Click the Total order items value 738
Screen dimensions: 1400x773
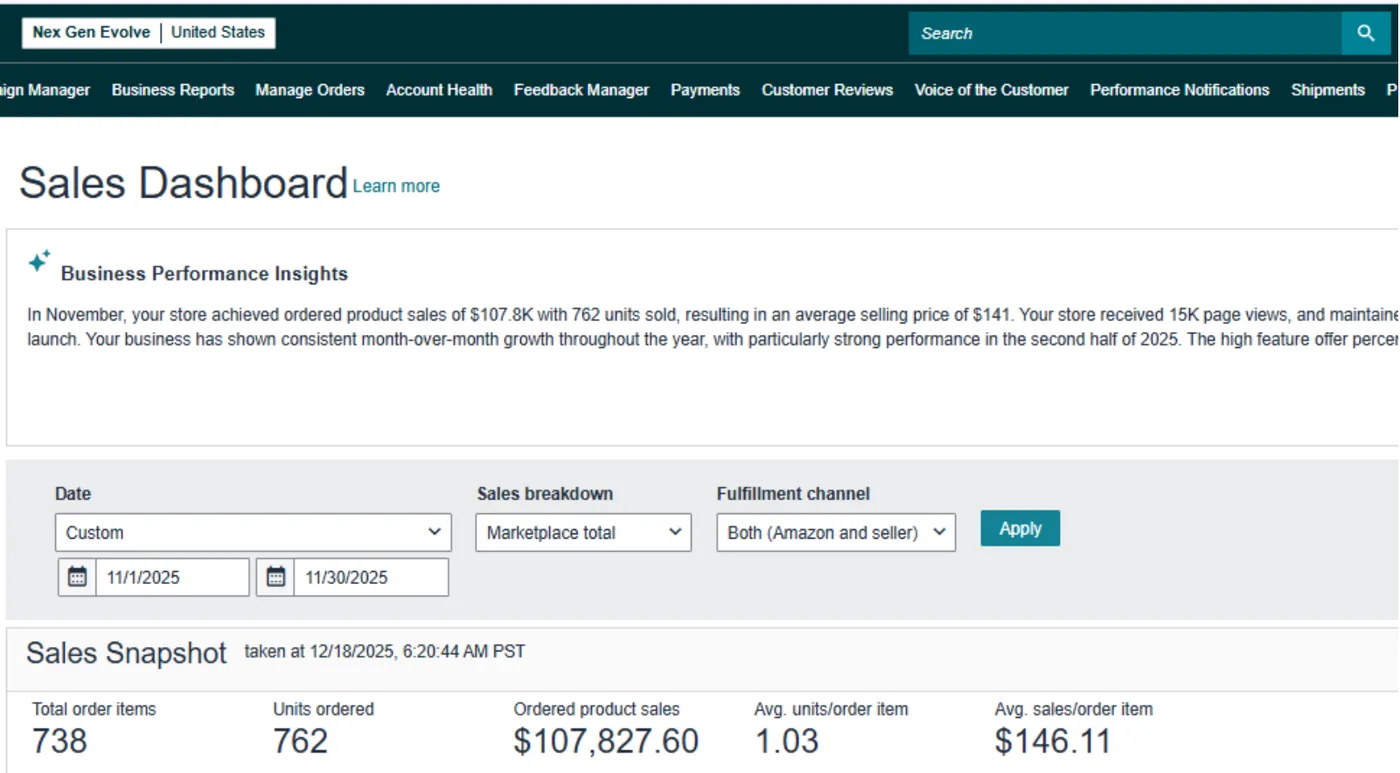point(60,741)
